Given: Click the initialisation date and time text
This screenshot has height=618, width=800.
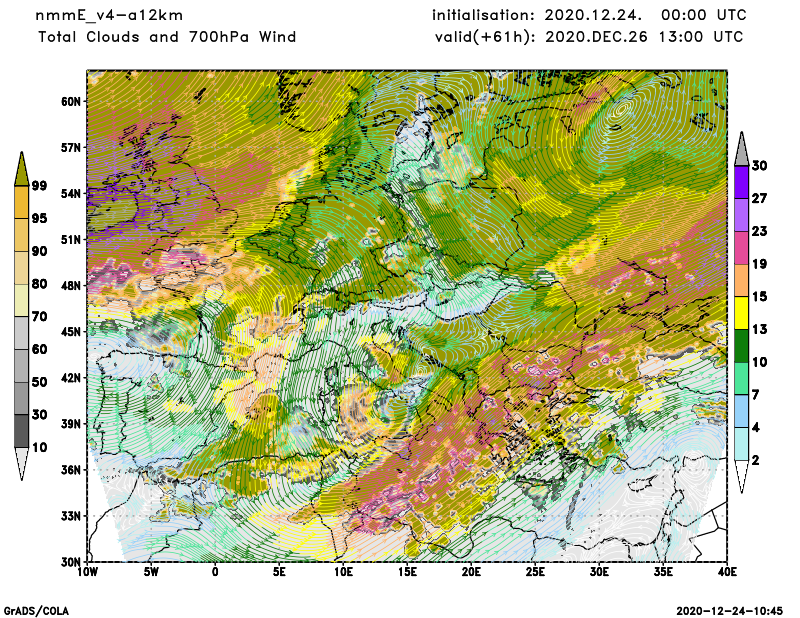Looking at the screenshot, I should 587,16.
